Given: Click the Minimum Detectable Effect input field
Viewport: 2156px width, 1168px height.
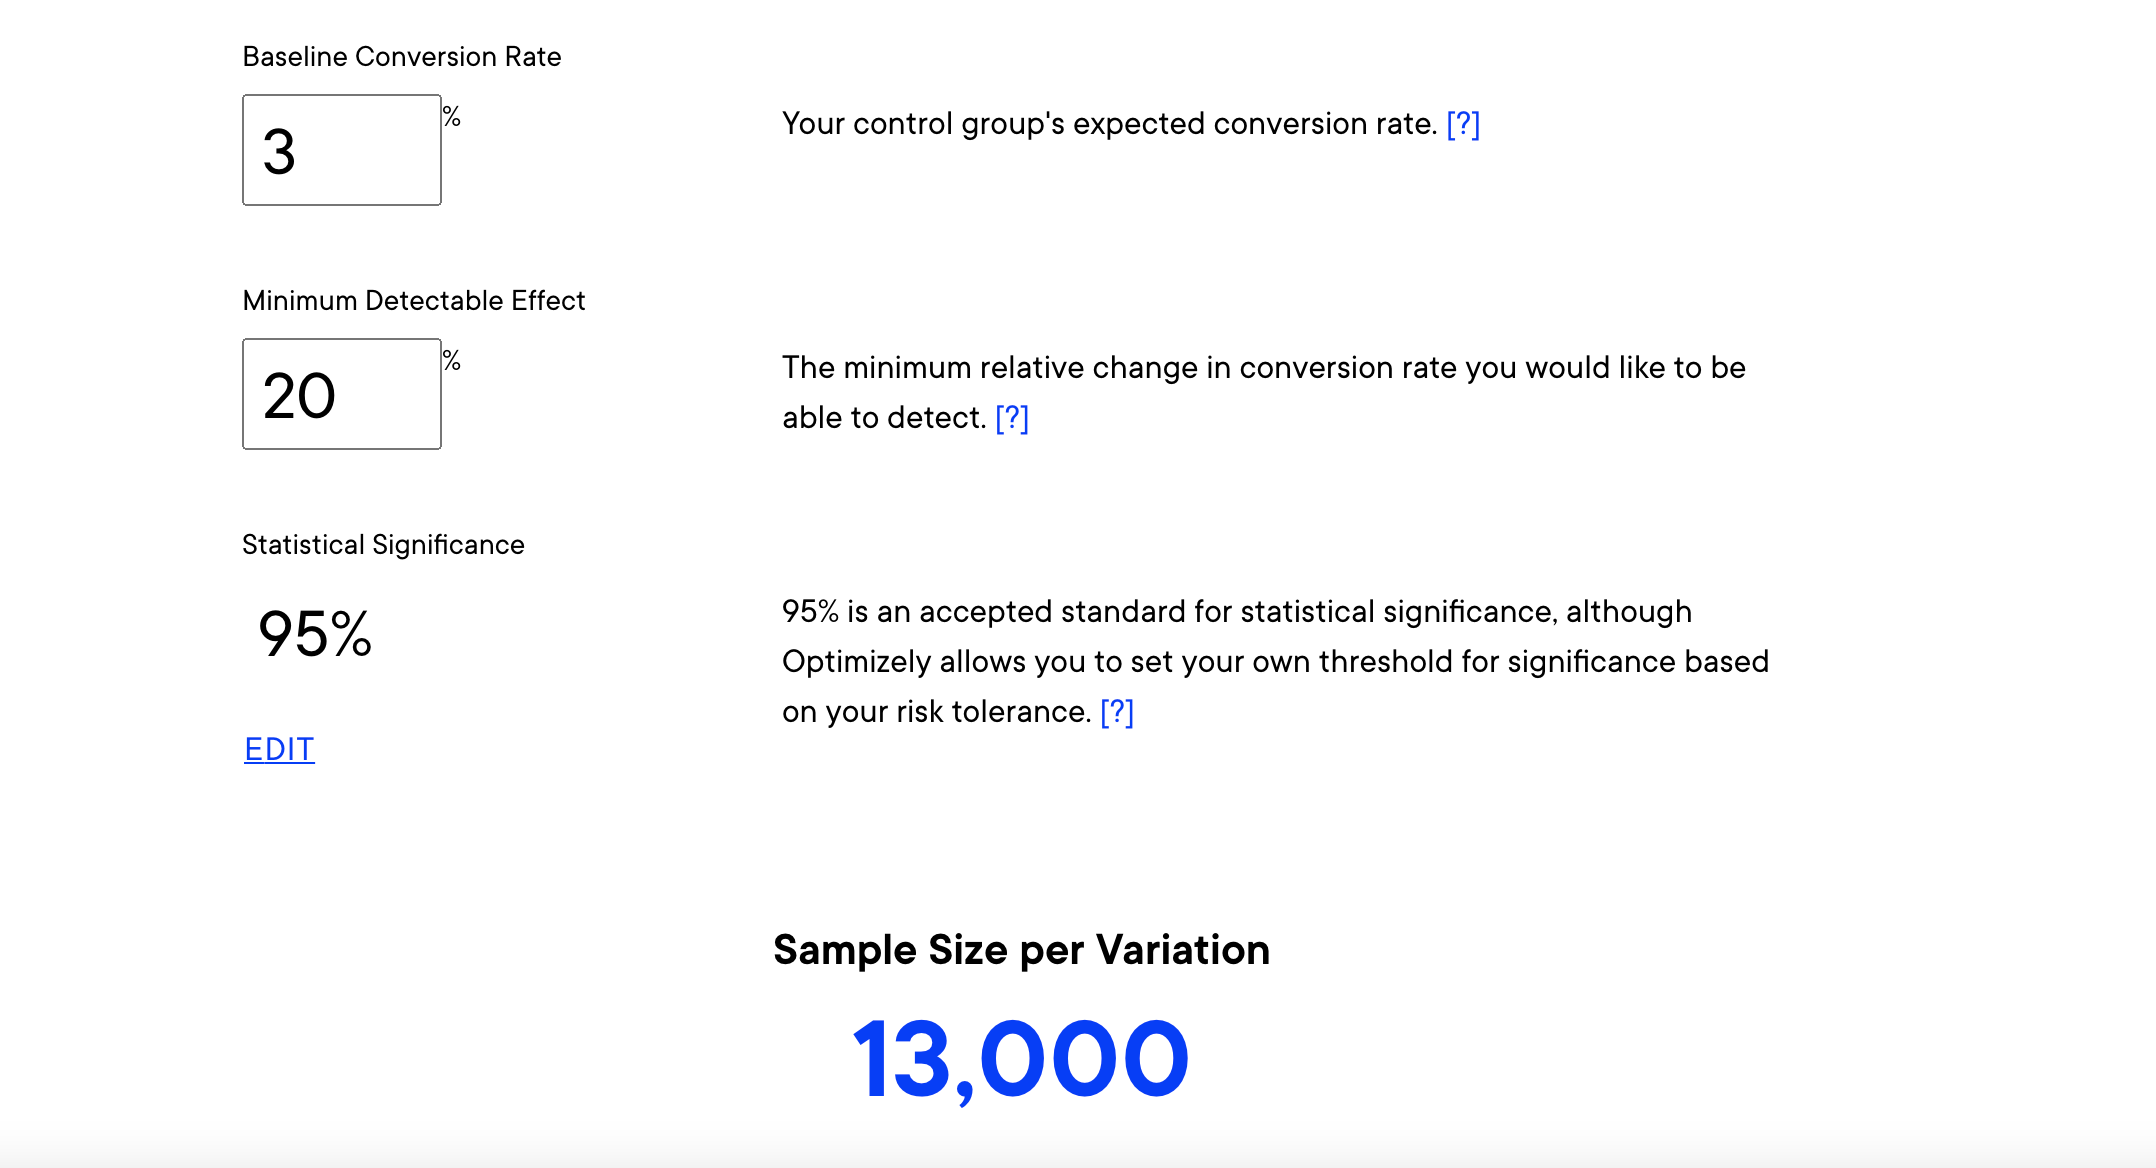Looking at the screenshot, I should click(341, 393).
